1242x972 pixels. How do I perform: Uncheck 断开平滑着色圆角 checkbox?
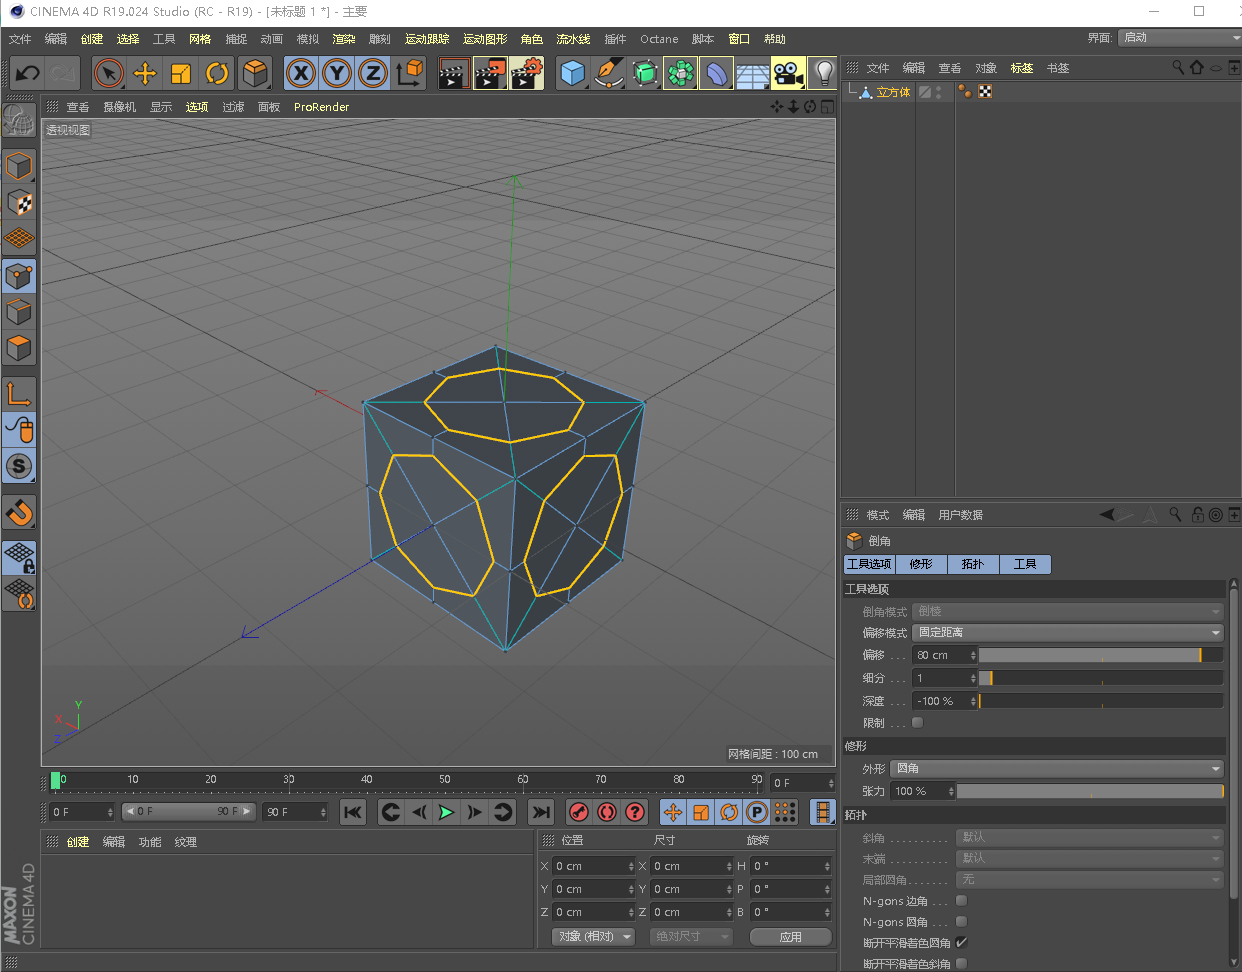click(x=961, y=943)
